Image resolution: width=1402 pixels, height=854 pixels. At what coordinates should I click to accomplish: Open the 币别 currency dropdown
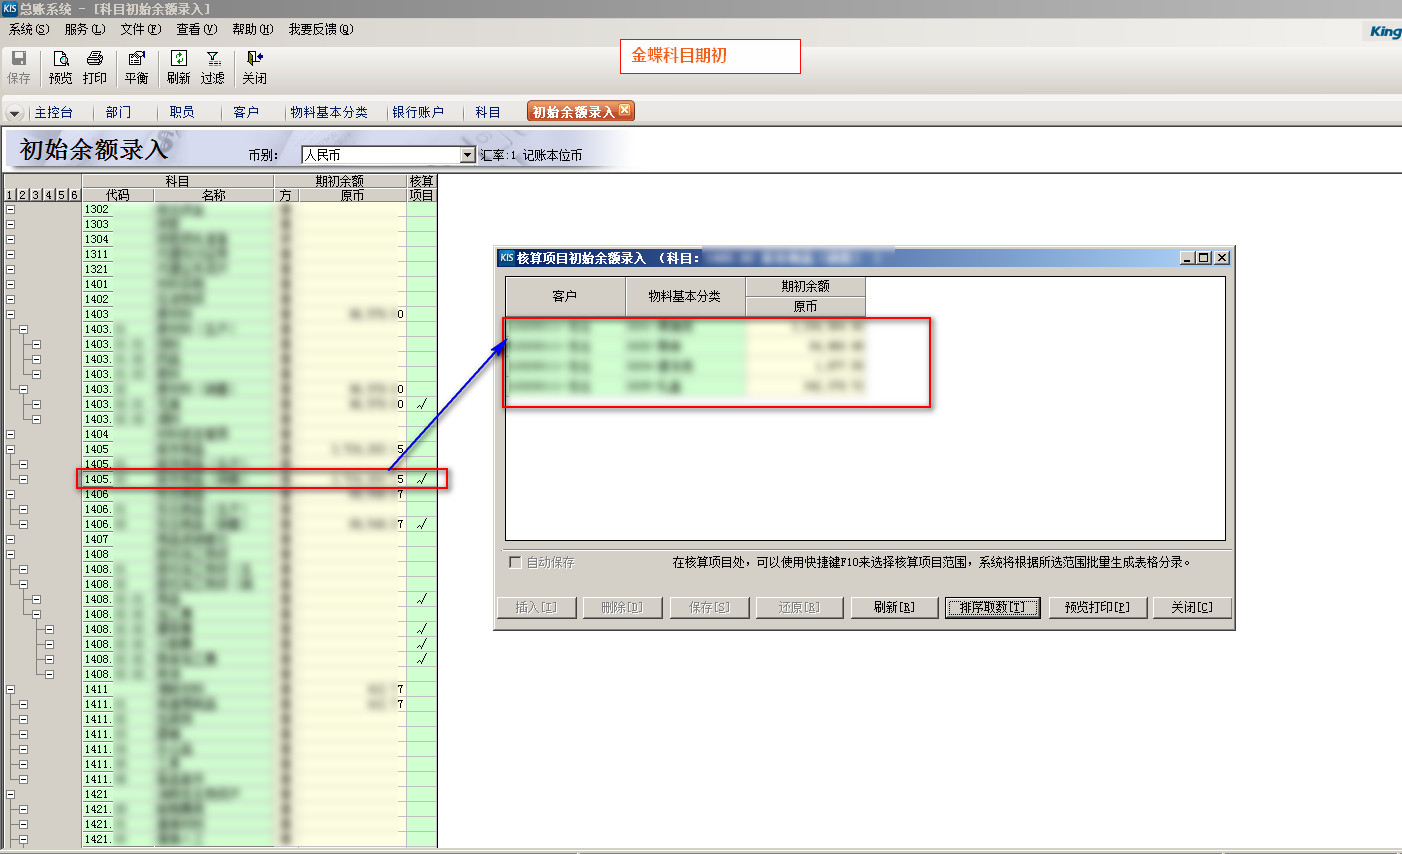(x=467, y=155)
